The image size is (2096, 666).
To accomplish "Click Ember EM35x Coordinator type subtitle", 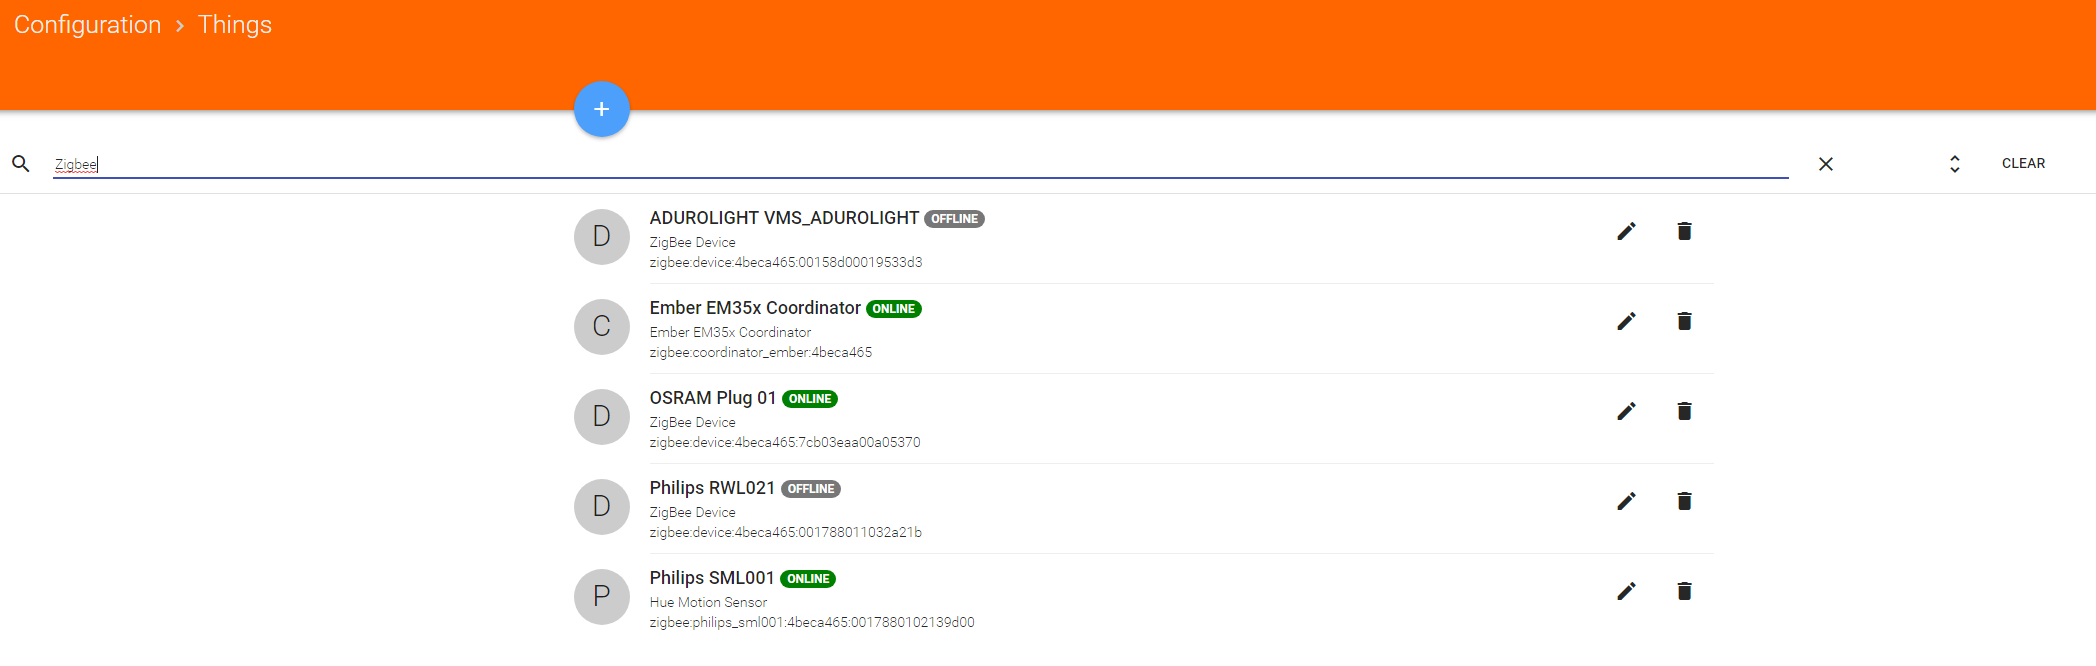I will (x=730, y=332).
